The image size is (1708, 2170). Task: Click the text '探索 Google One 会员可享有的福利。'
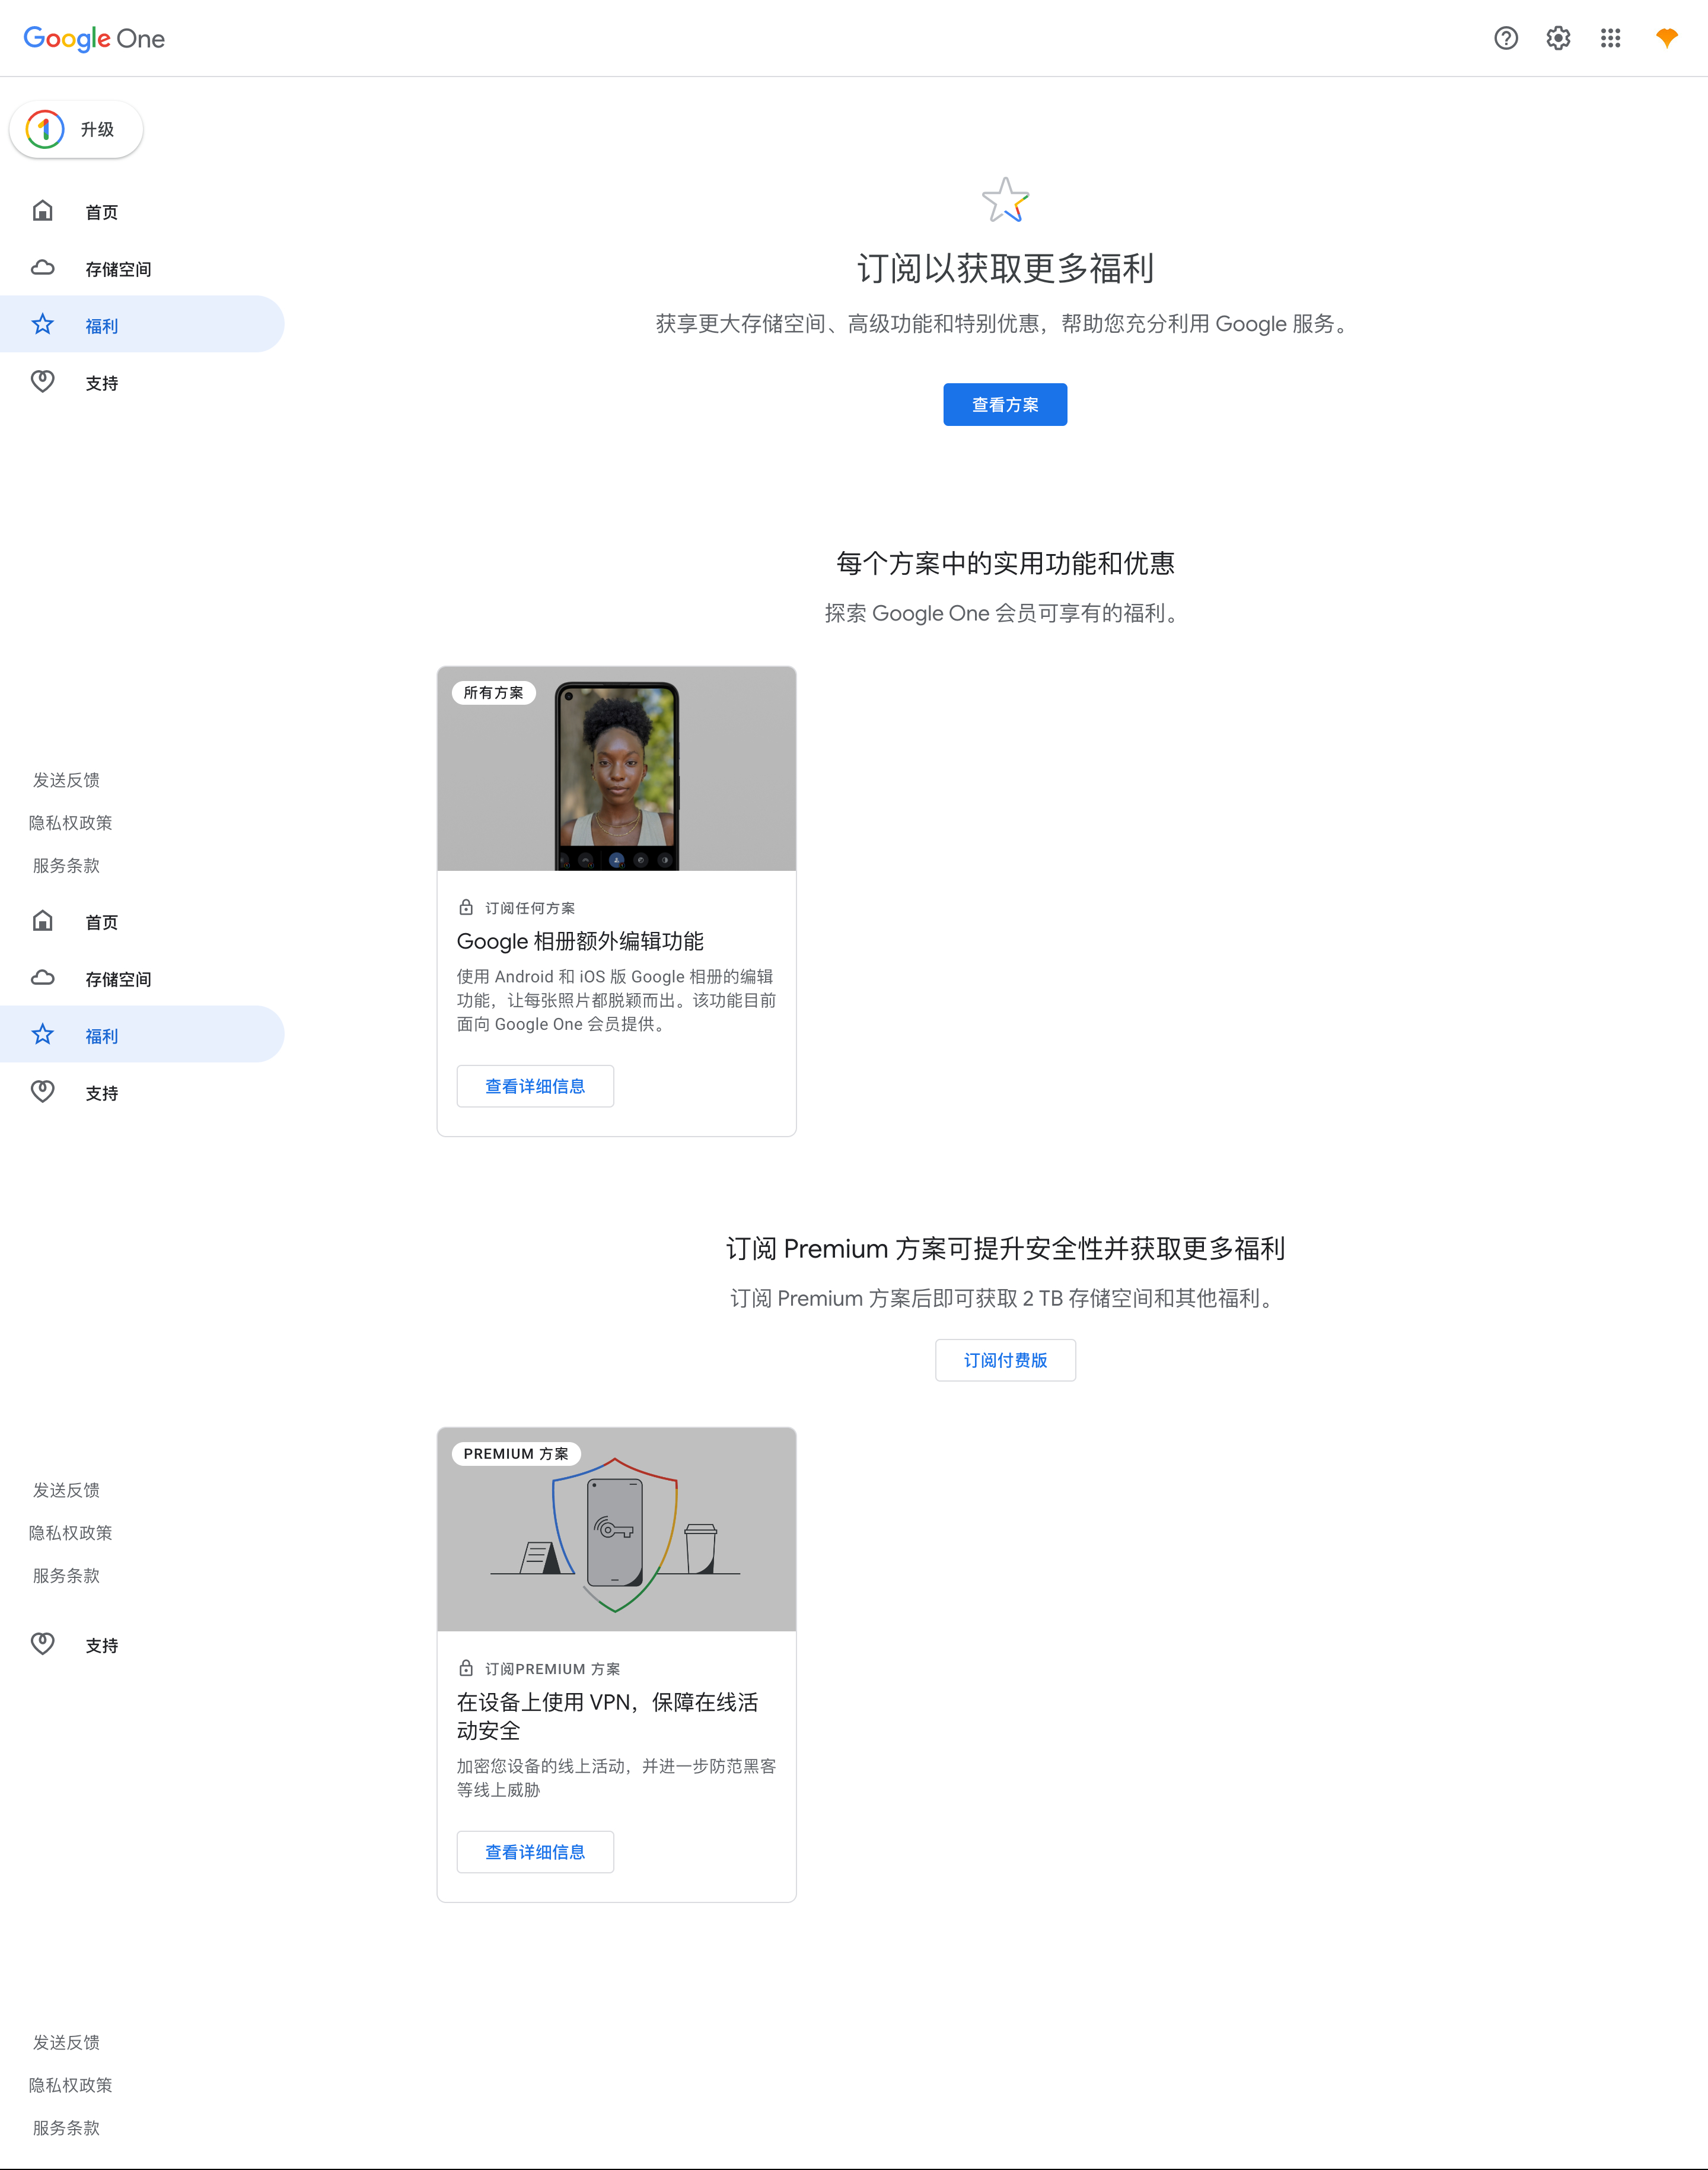pyautogui.click(x=1005, y=613)
